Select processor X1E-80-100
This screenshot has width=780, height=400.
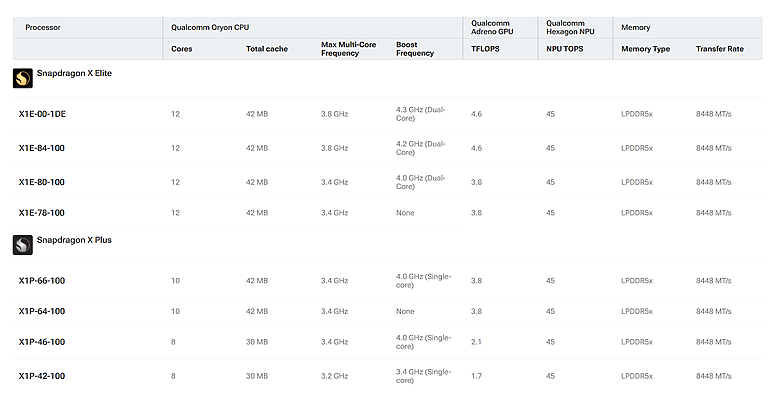coord(42,182)
